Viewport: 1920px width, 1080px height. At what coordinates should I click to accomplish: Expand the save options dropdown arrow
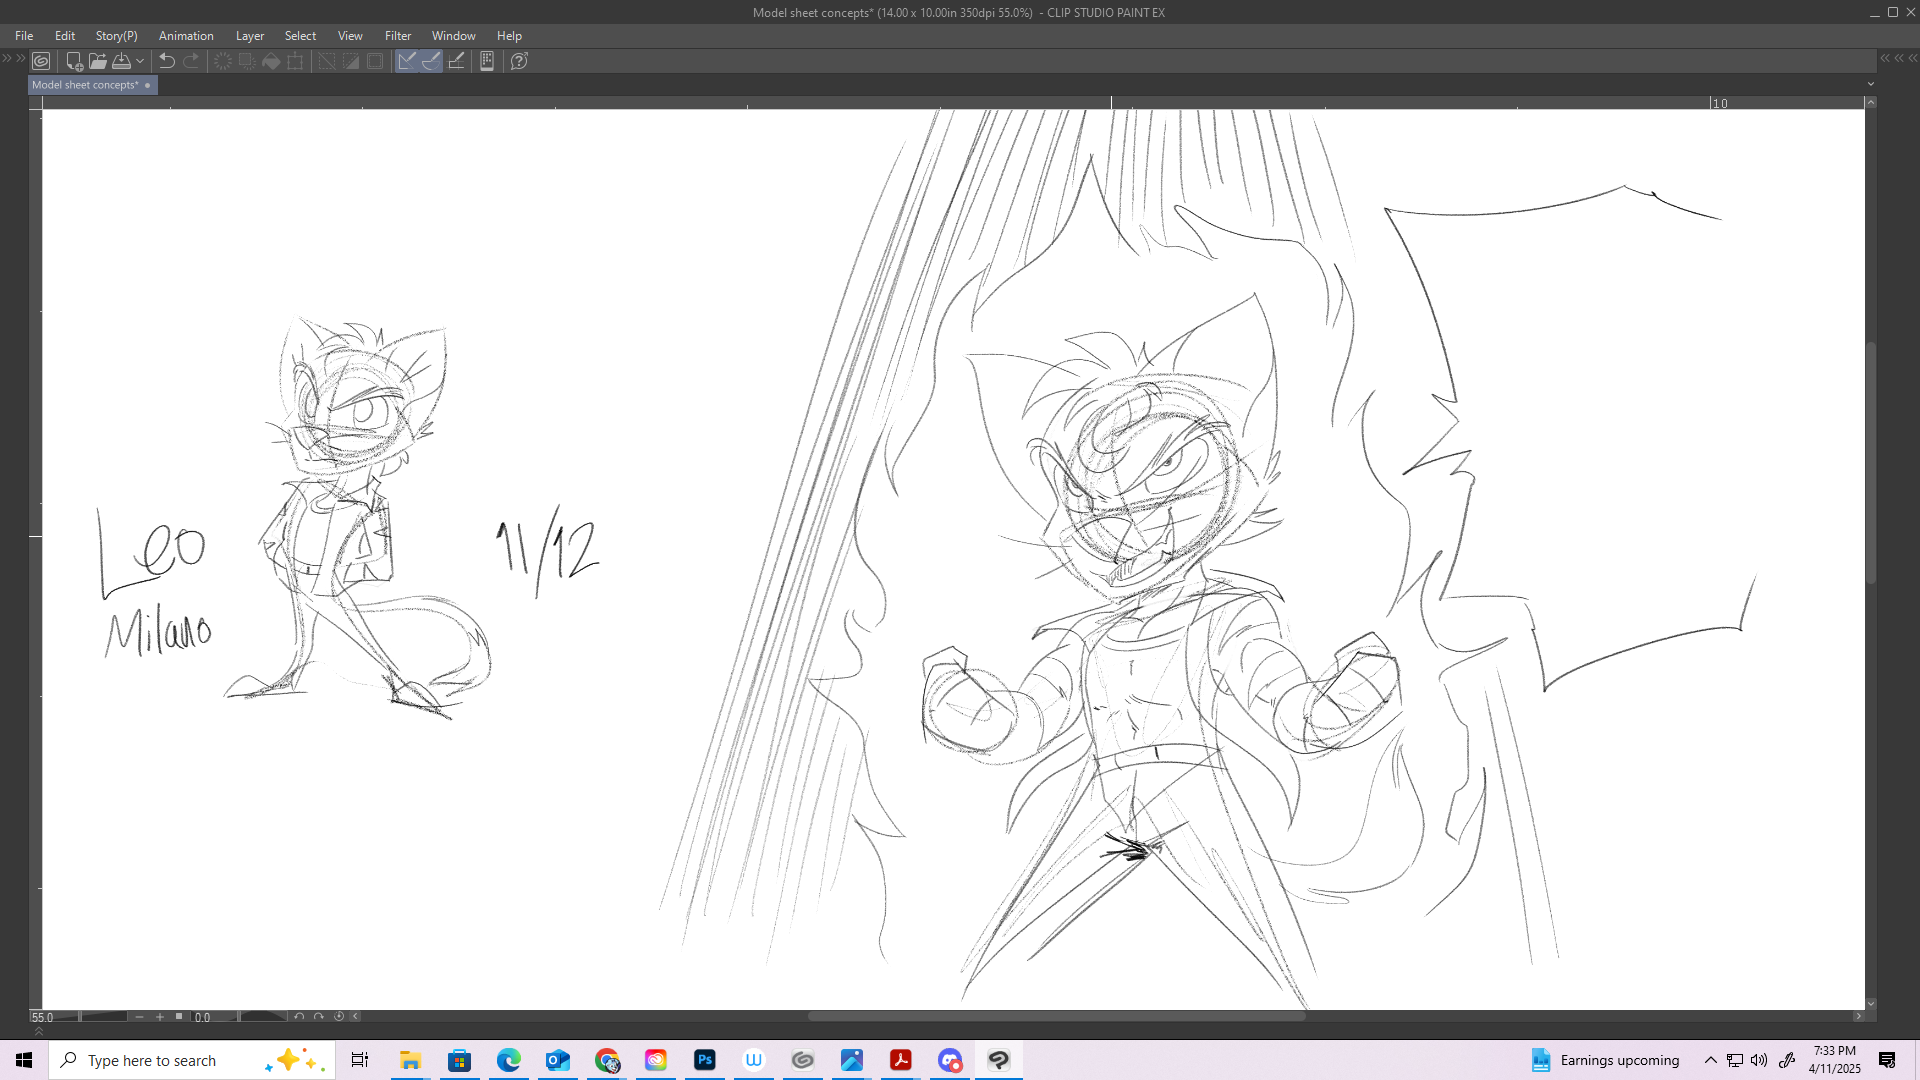click(140, 61)
